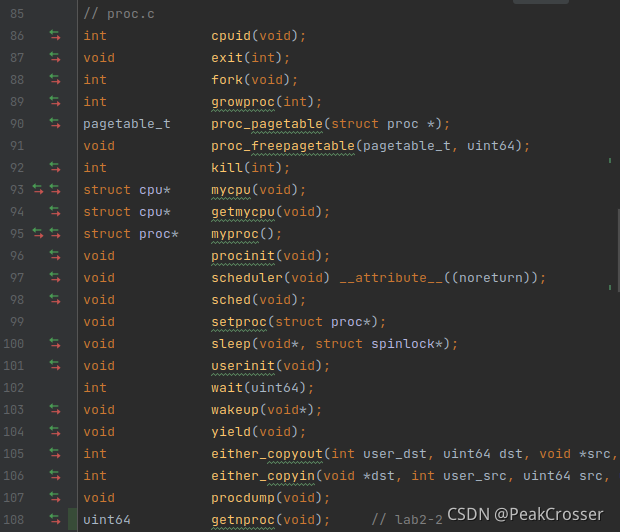The image size is (620, 532).
Task: Click the fork function name
Action: tap(227, 80)
